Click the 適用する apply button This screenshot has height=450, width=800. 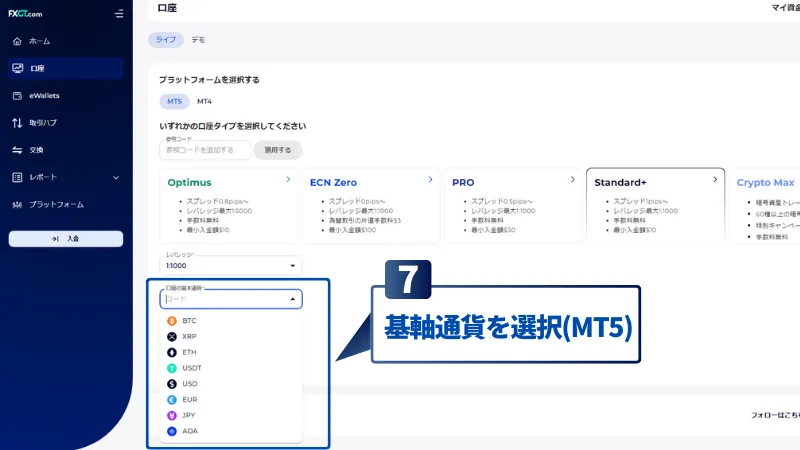pyautogui.click(x=278, y=150)
